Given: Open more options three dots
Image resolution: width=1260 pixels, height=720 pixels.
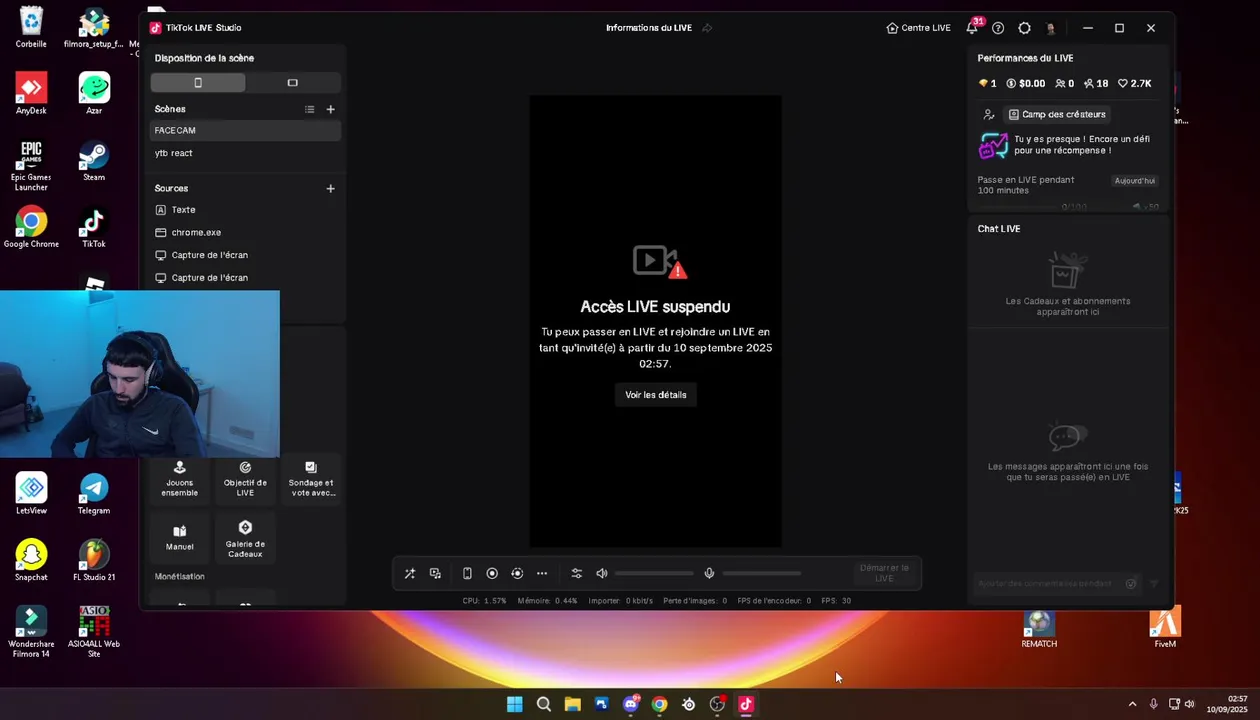Looking at the screenshot, I should point(542,573).
